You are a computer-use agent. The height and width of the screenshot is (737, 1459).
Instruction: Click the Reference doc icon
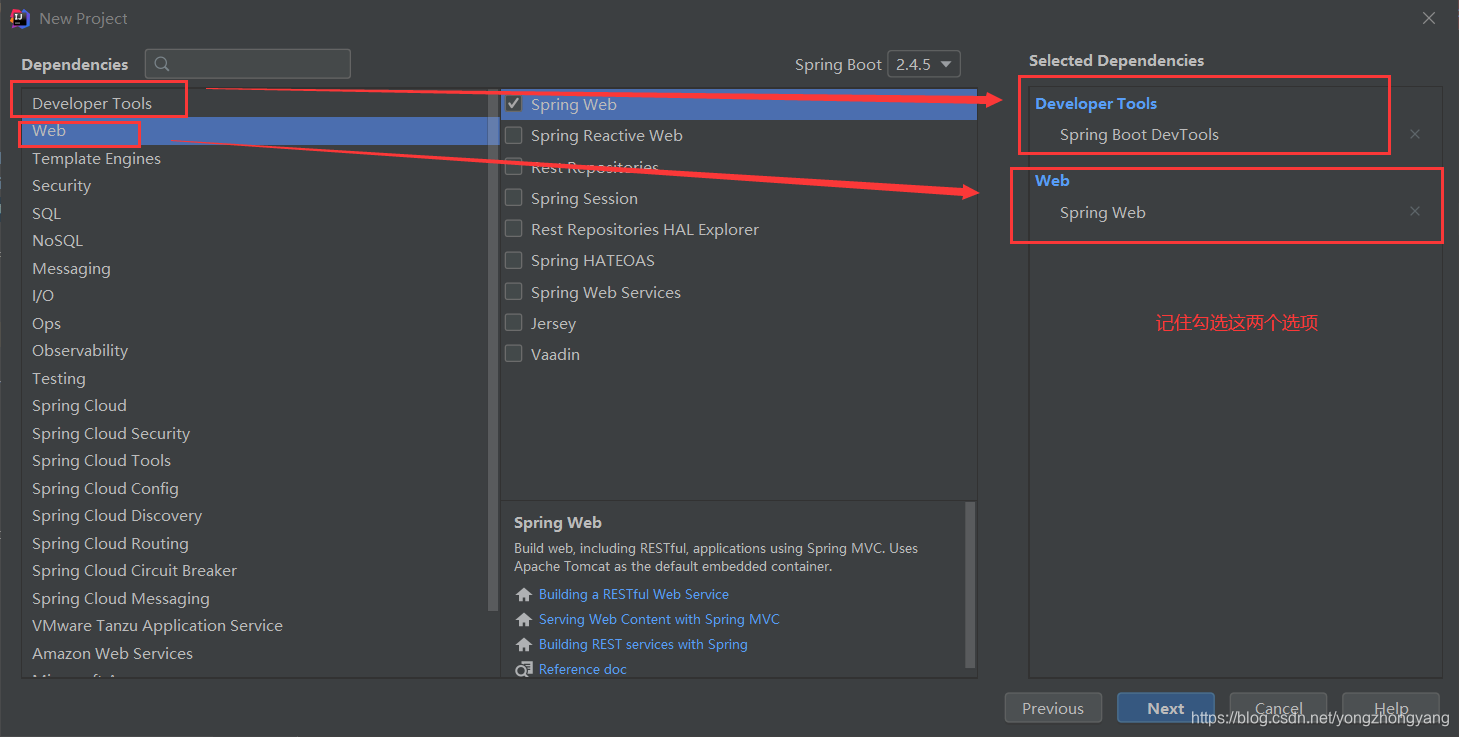[524, 670]
